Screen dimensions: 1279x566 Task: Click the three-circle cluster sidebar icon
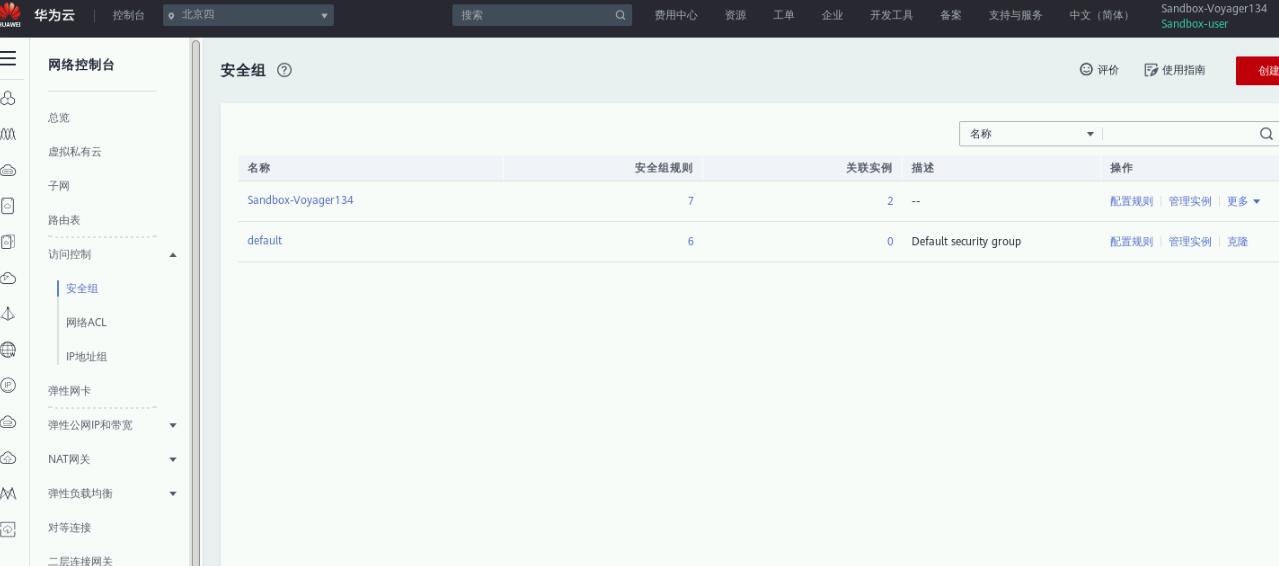[8, 99]
